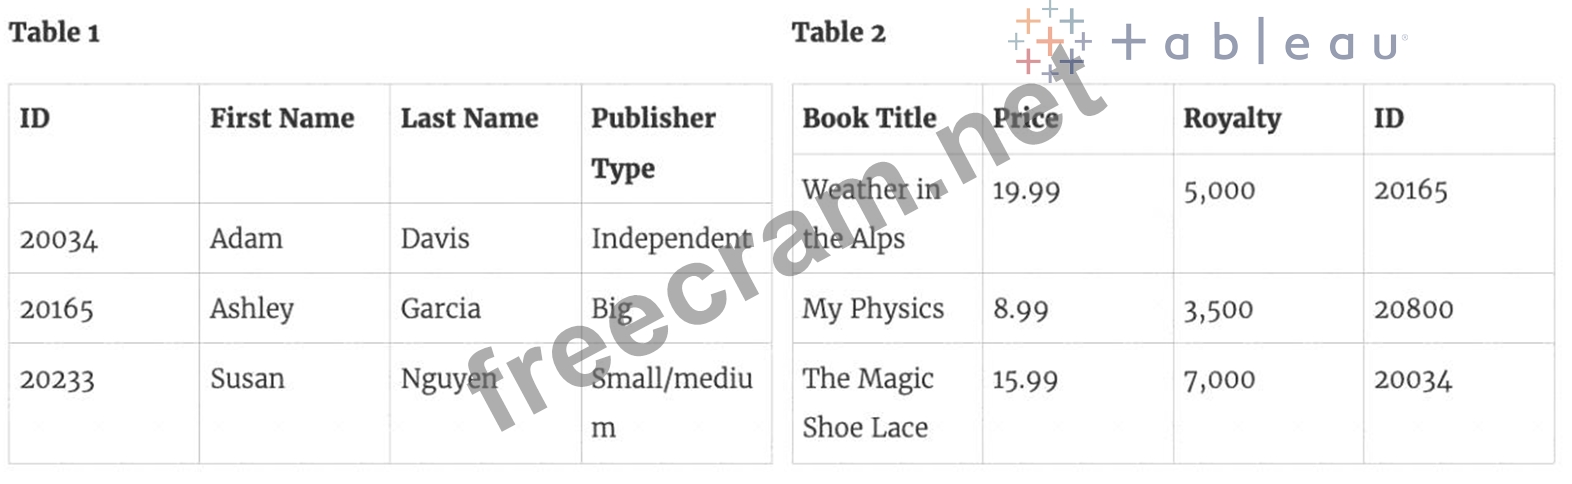Select the 7,000 royalty cell
Viewport: 1572px width, 484px height.
click(x=1218, y=380)
